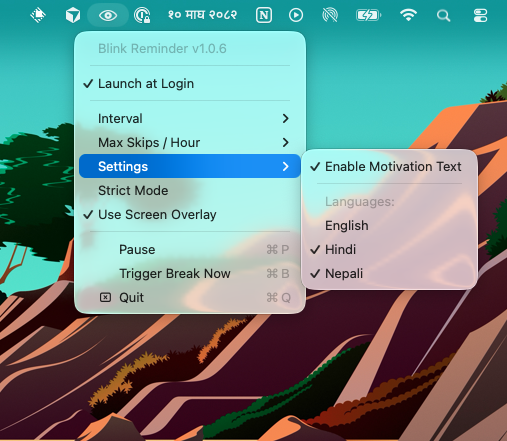
Task: Click the chip-shaped menu bar icon
Action: coord(38,15)
